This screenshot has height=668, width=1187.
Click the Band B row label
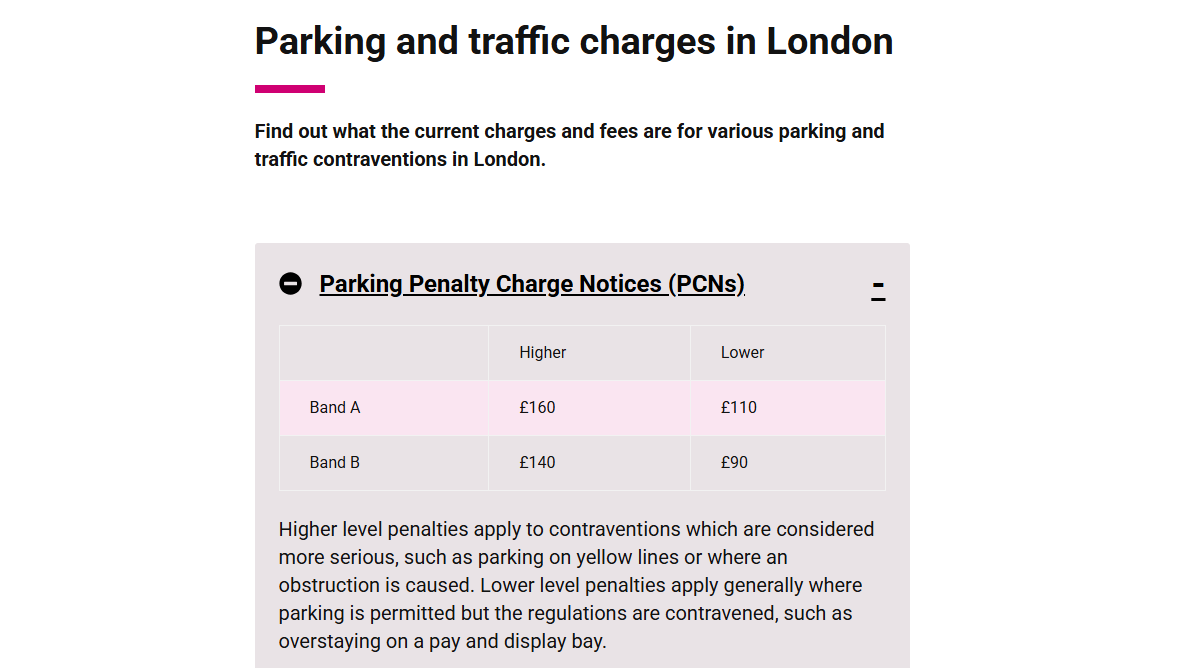[x=335, y=462]
